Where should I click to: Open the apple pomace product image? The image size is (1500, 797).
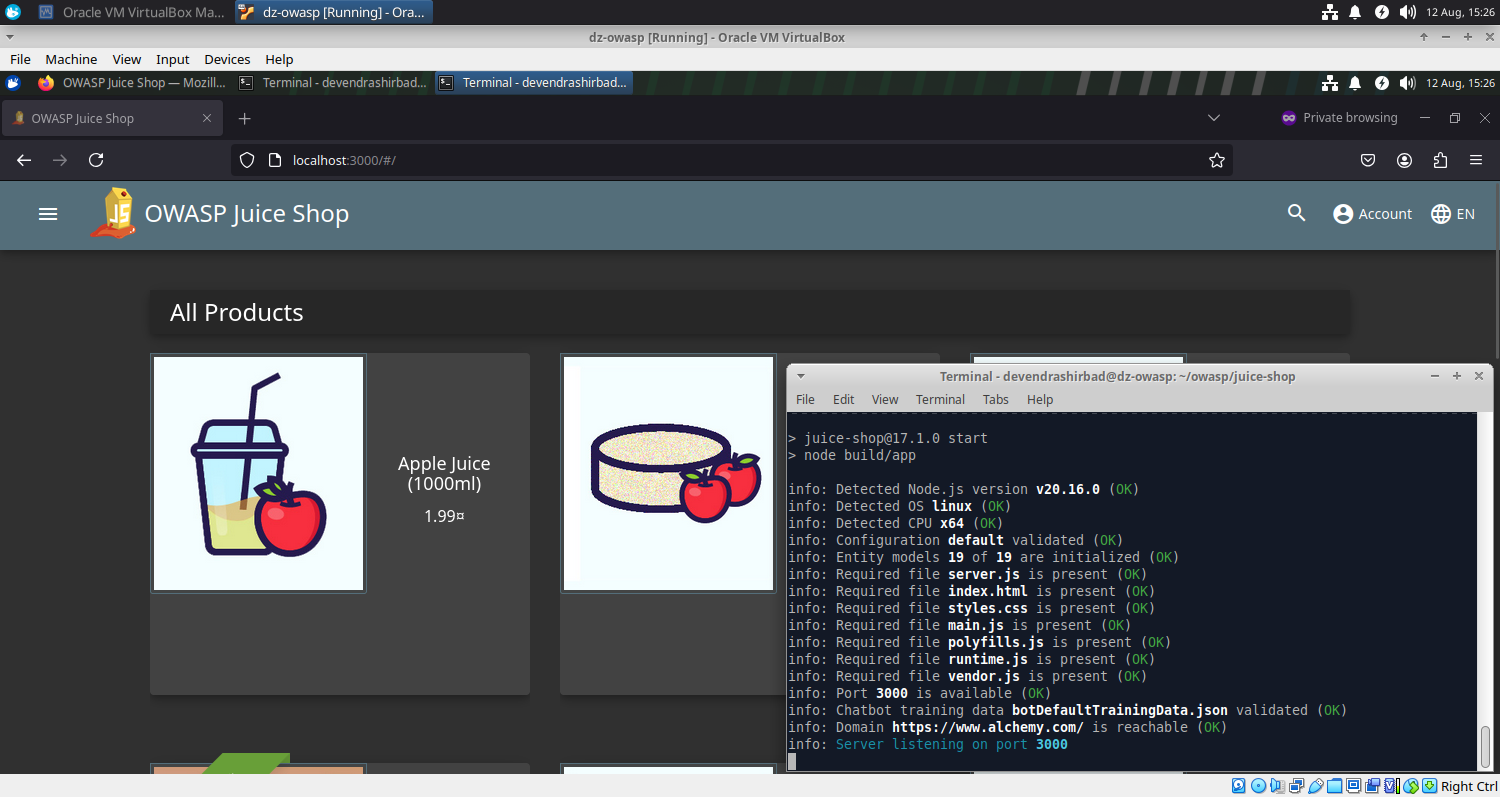[669, 473]
